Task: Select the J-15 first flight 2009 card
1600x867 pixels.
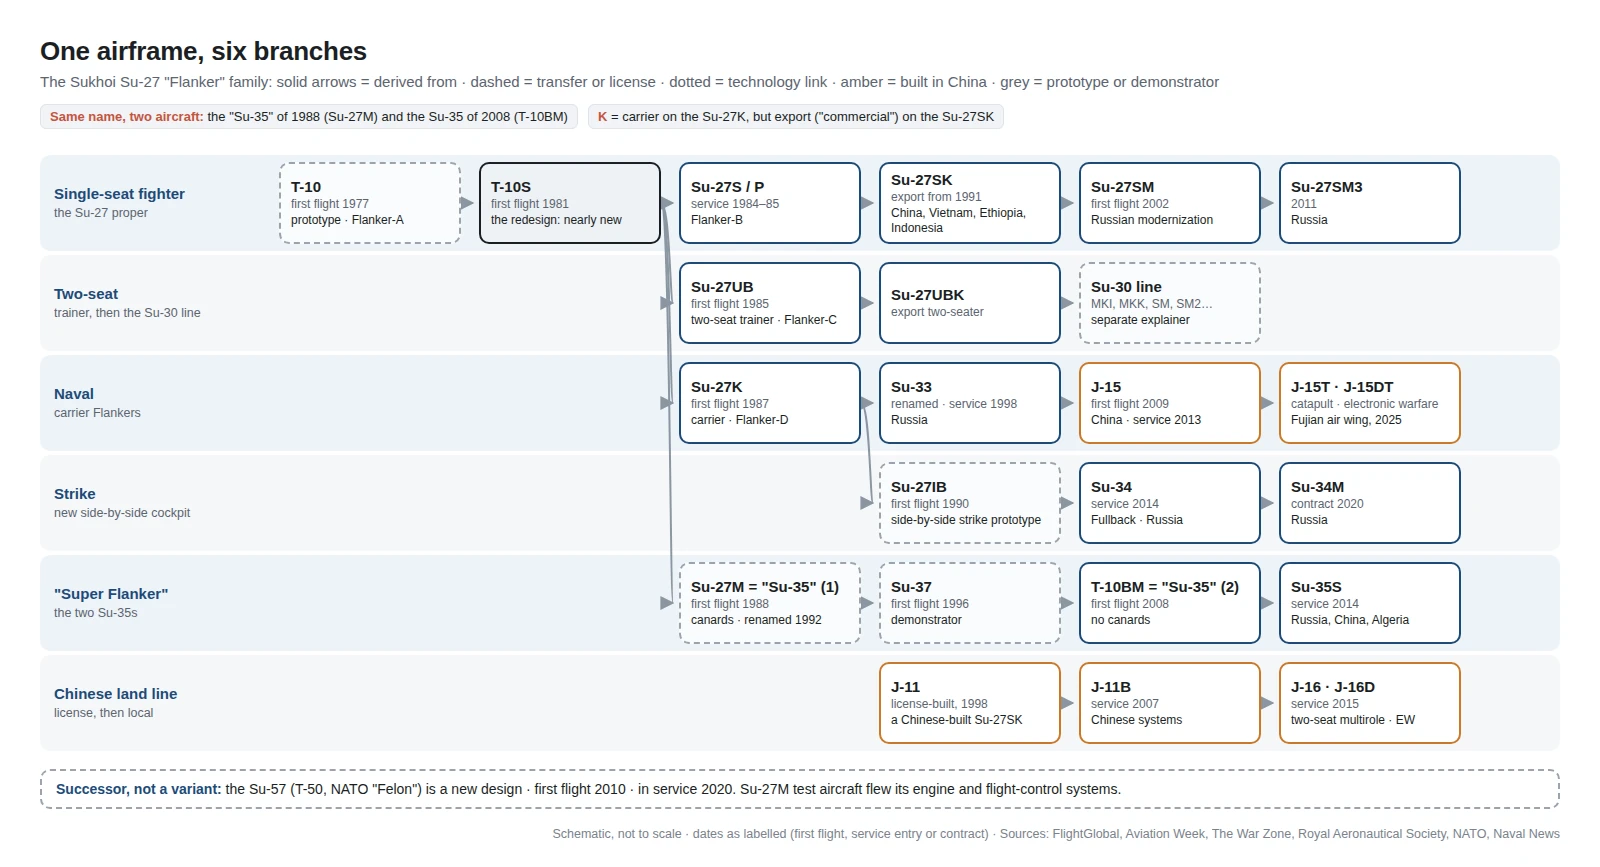Action: 1170,403
